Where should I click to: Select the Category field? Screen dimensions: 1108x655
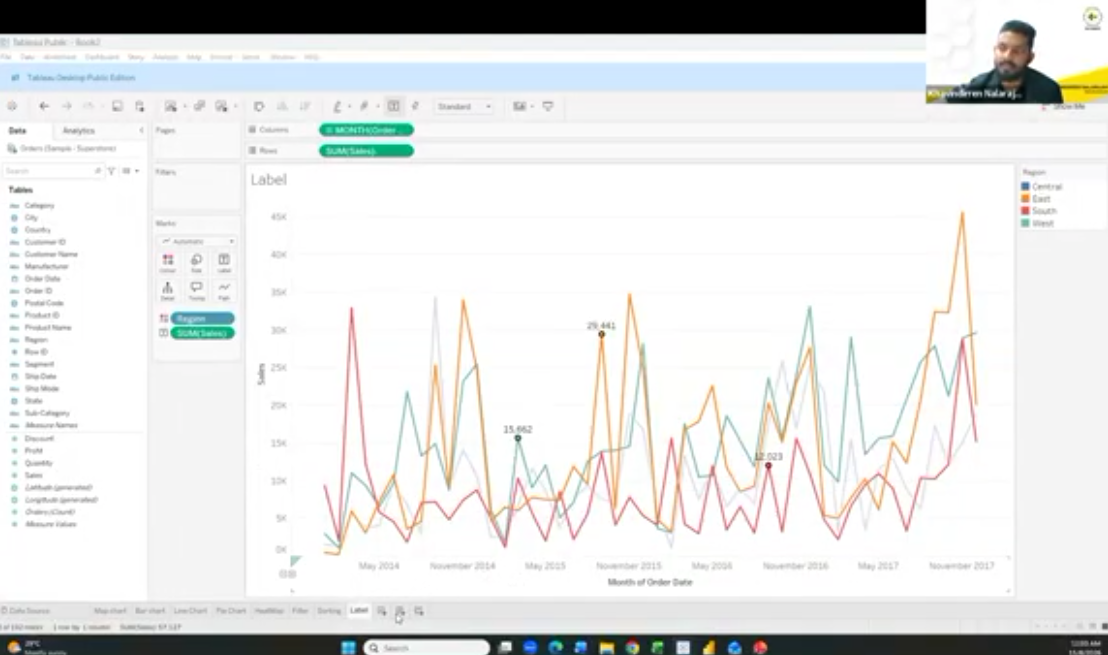tap(40, 206)
